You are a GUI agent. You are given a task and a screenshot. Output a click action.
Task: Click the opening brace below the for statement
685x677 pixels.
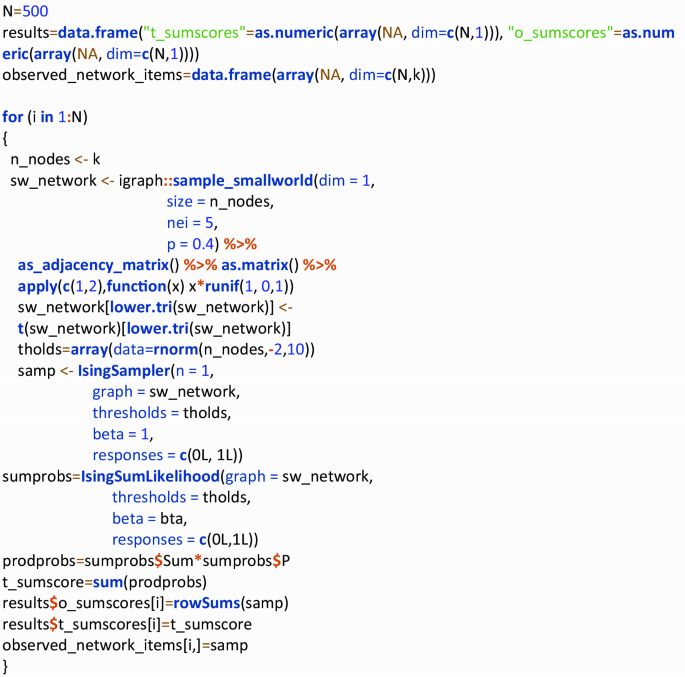(x=5, y=138)
